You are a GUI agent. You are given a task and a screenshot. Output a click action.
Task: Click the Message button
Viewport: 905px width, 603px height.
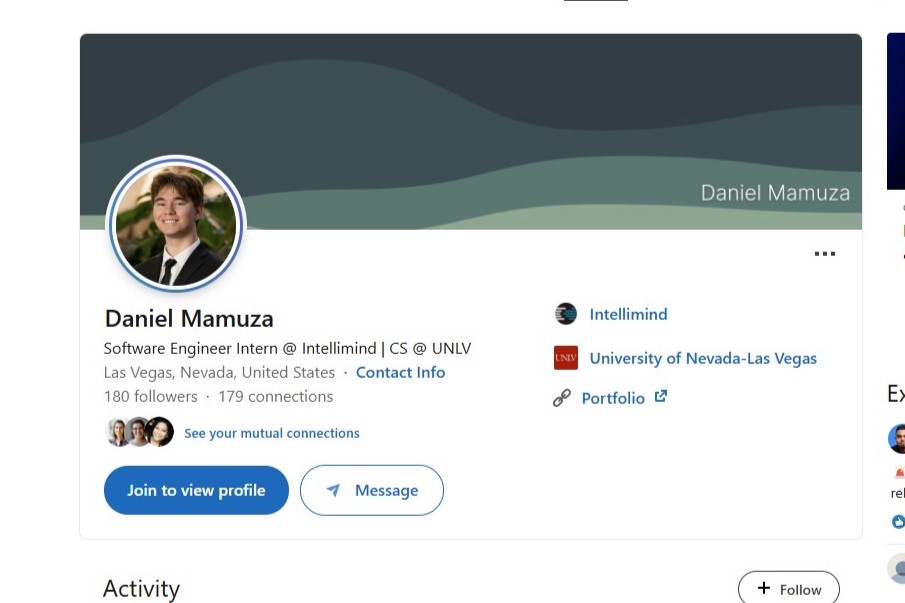click(x=372, y=490)
